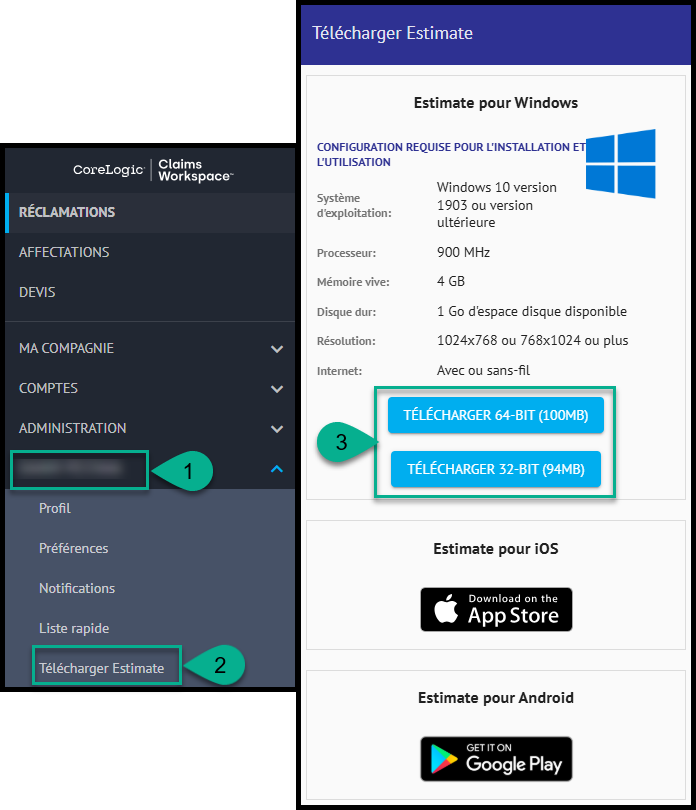Click TÉLÉCHARGER 64-BIT (100MB) button
This screenshot has width=696, height=810.
(496, 415)
